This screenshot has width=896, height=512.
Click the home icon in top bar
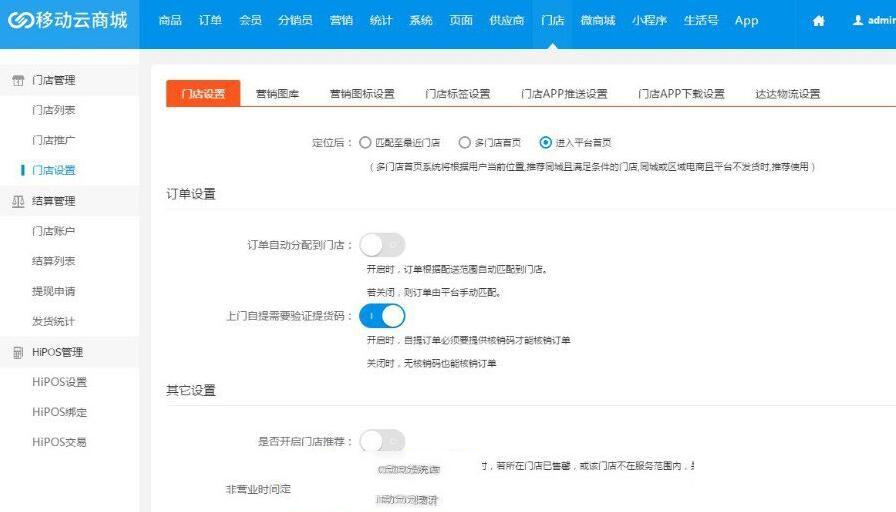point(819,21)
